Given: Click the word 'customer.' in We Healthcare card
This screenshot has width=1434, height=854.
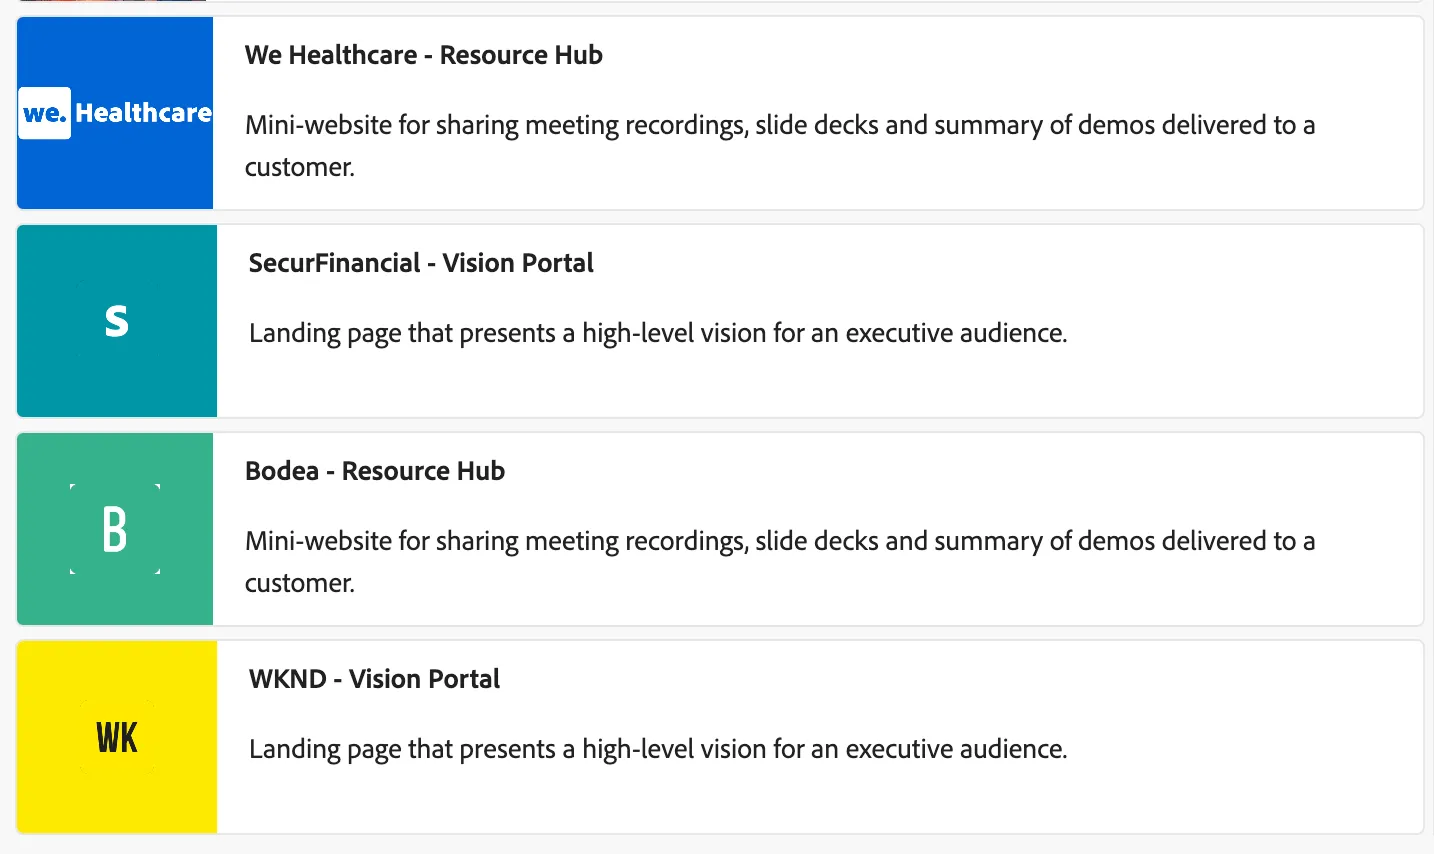Looking at the screenshot, I should [x=300, y=167].
